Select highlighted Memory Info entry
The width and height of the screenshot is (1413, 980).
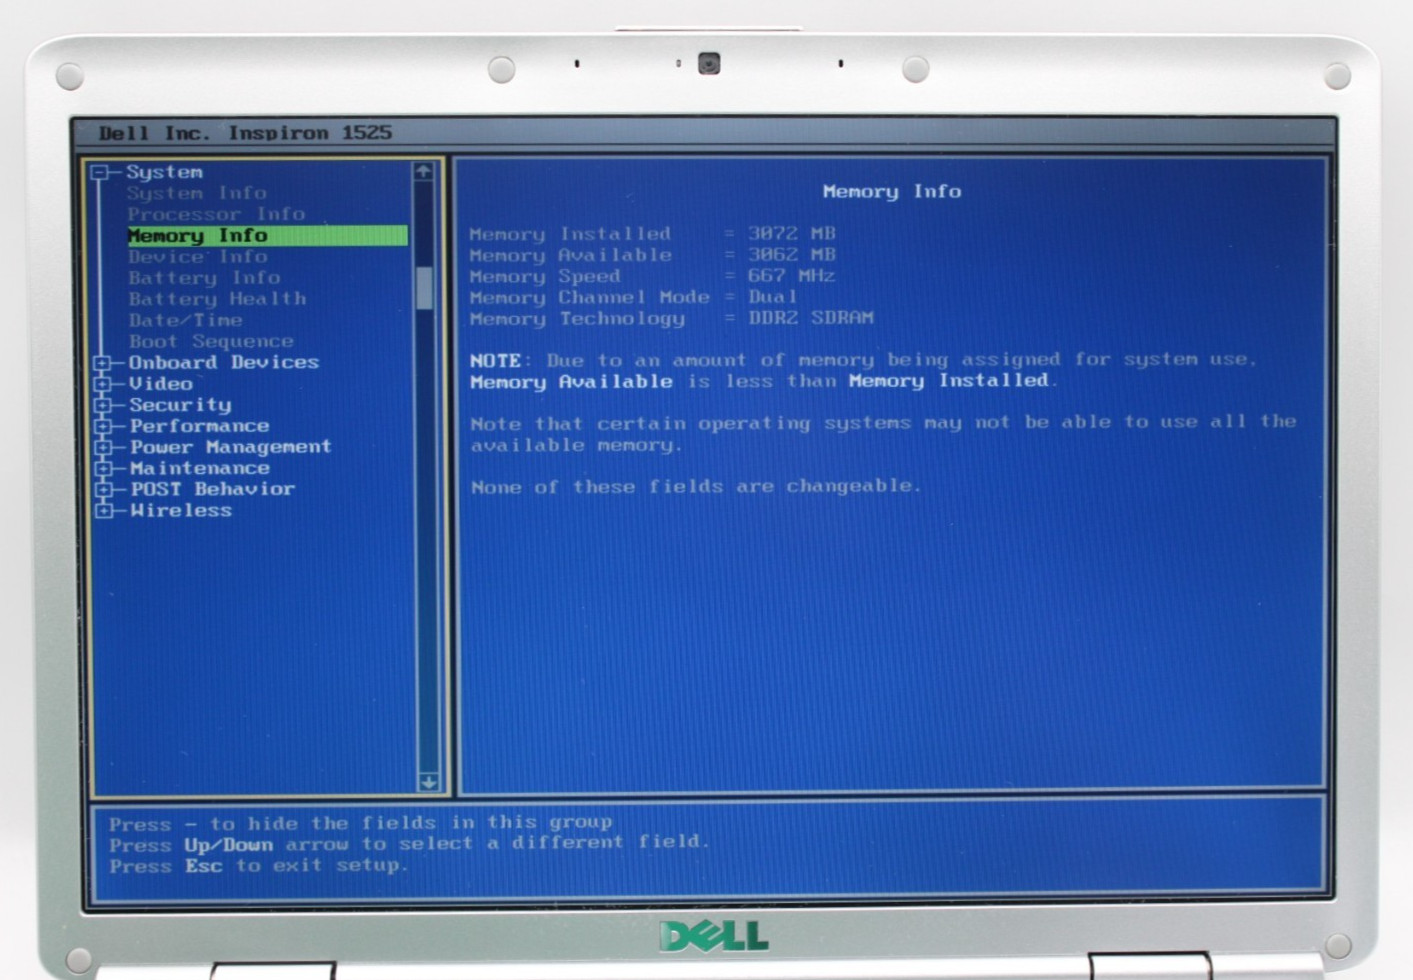tap(267, 235)
